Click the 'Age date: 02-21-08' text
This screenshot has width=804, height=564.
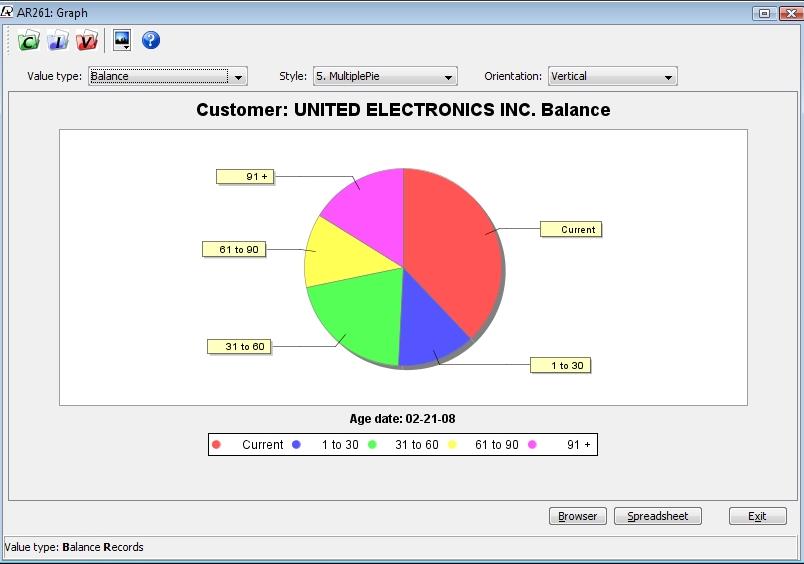click(403, 419)
